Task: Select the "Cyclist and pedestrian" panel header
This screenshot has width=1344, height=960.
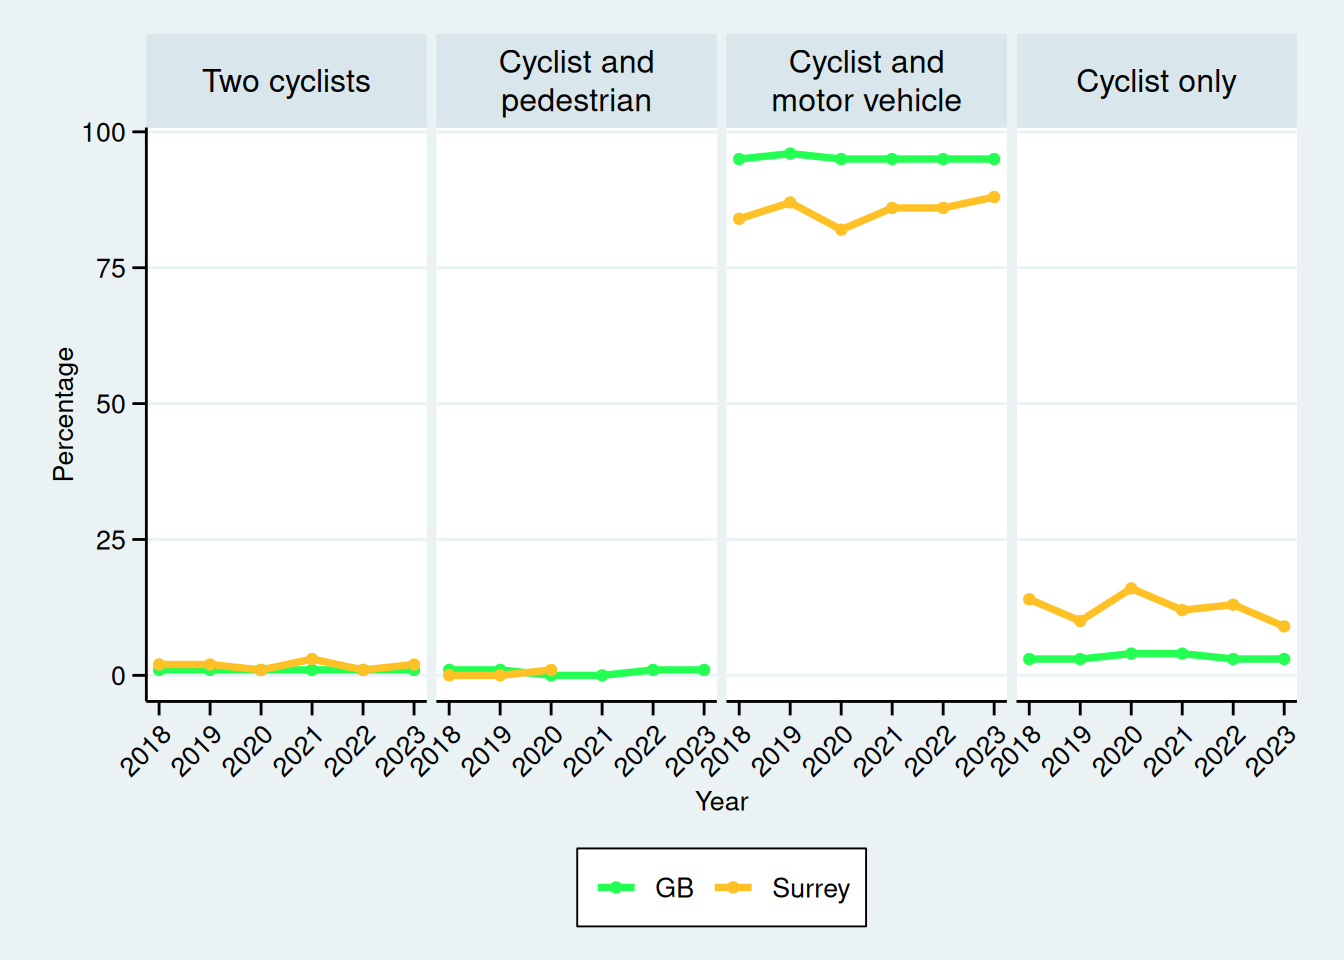Action: pos(576,81)
